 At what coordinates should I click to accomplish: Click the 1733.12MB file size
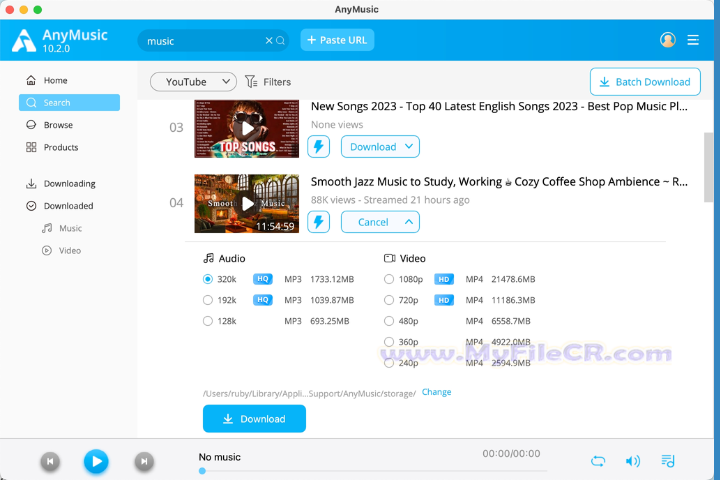coord(332,279)
